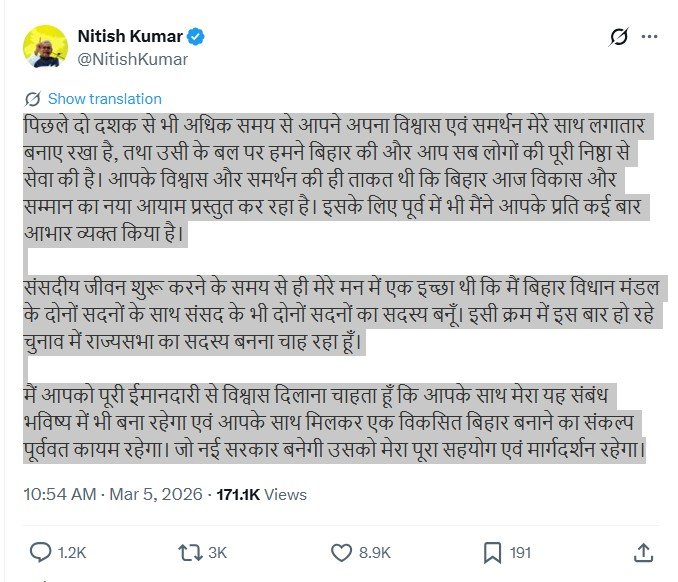Viewport: 678px width, 582px height.
Task: Click the 191 bookmarks count
Action: pyautogui.click(x=520, y=553)
